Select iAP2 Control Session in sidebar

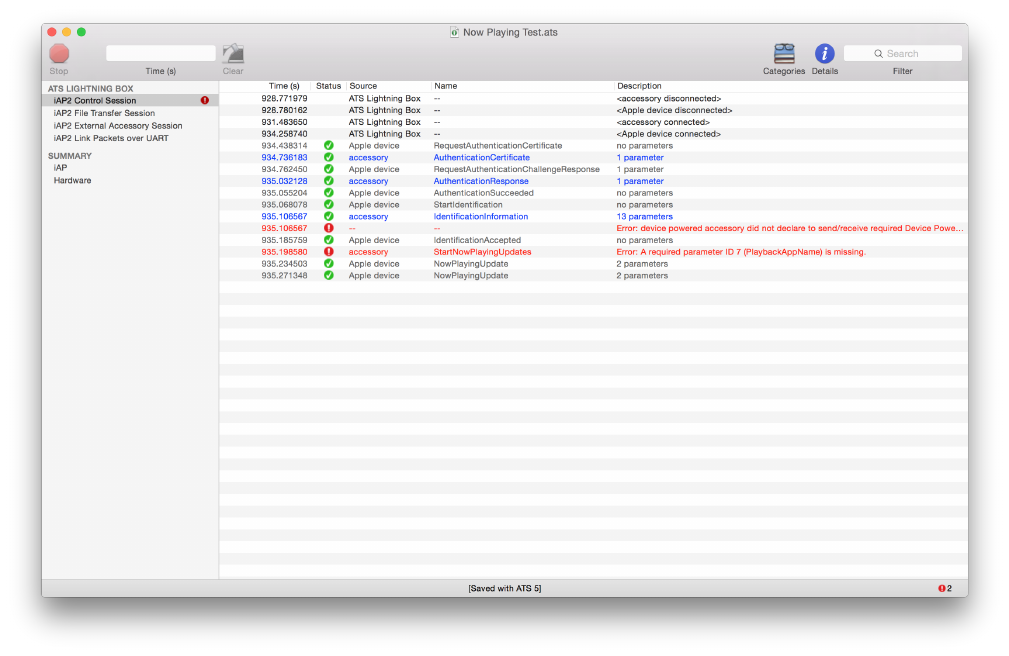[130, 100]
